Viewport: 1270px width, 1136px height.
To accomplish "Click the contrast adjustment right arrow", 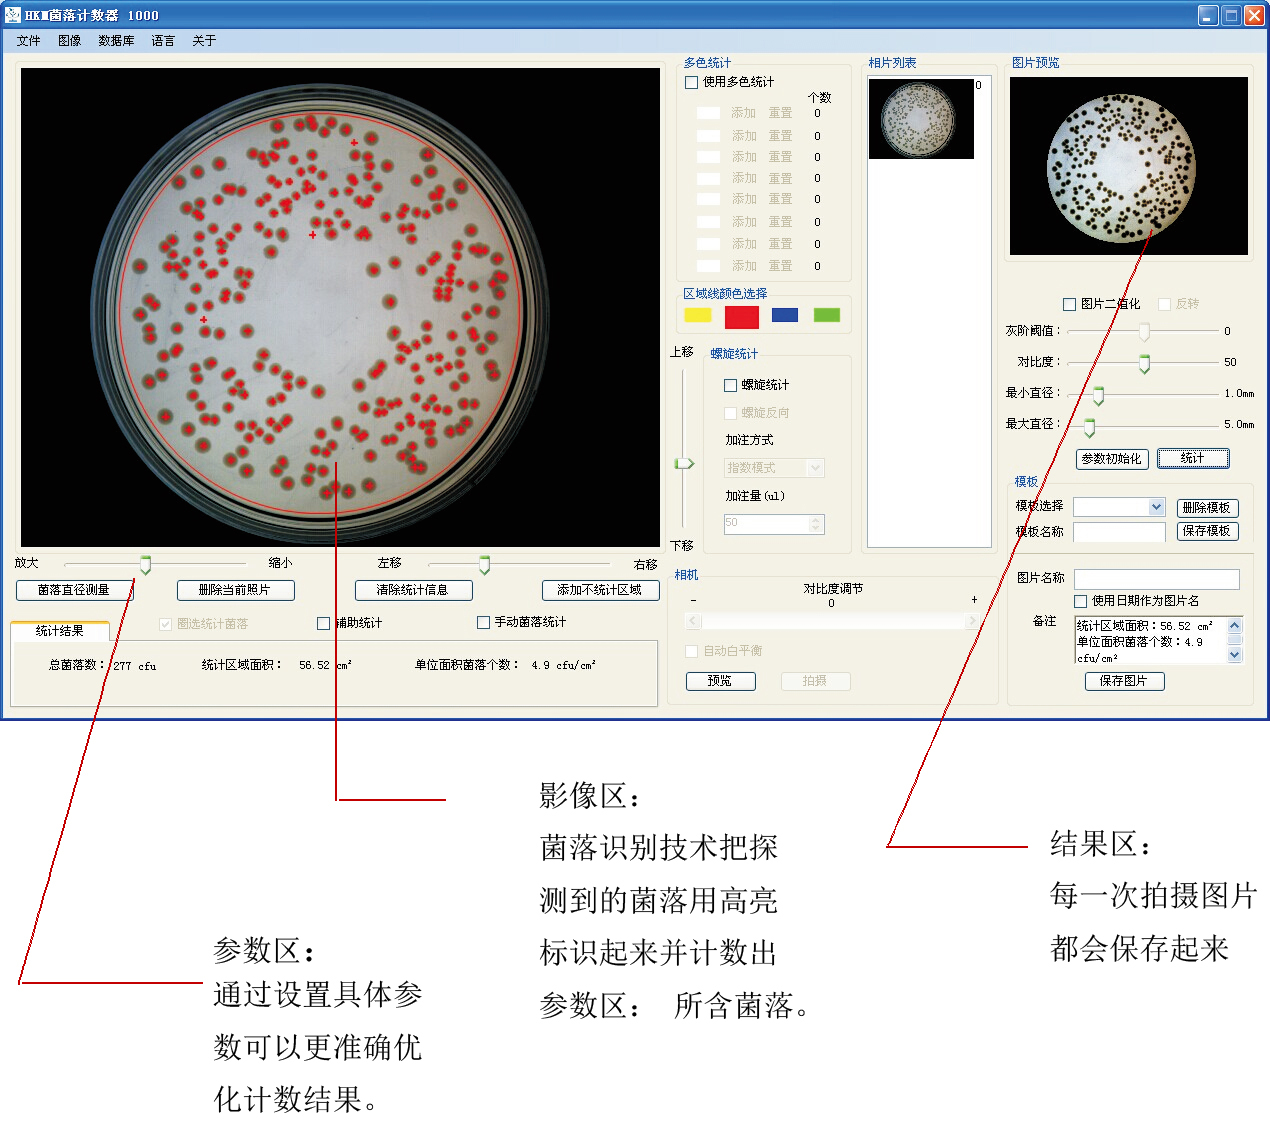I will click(971, 621).
